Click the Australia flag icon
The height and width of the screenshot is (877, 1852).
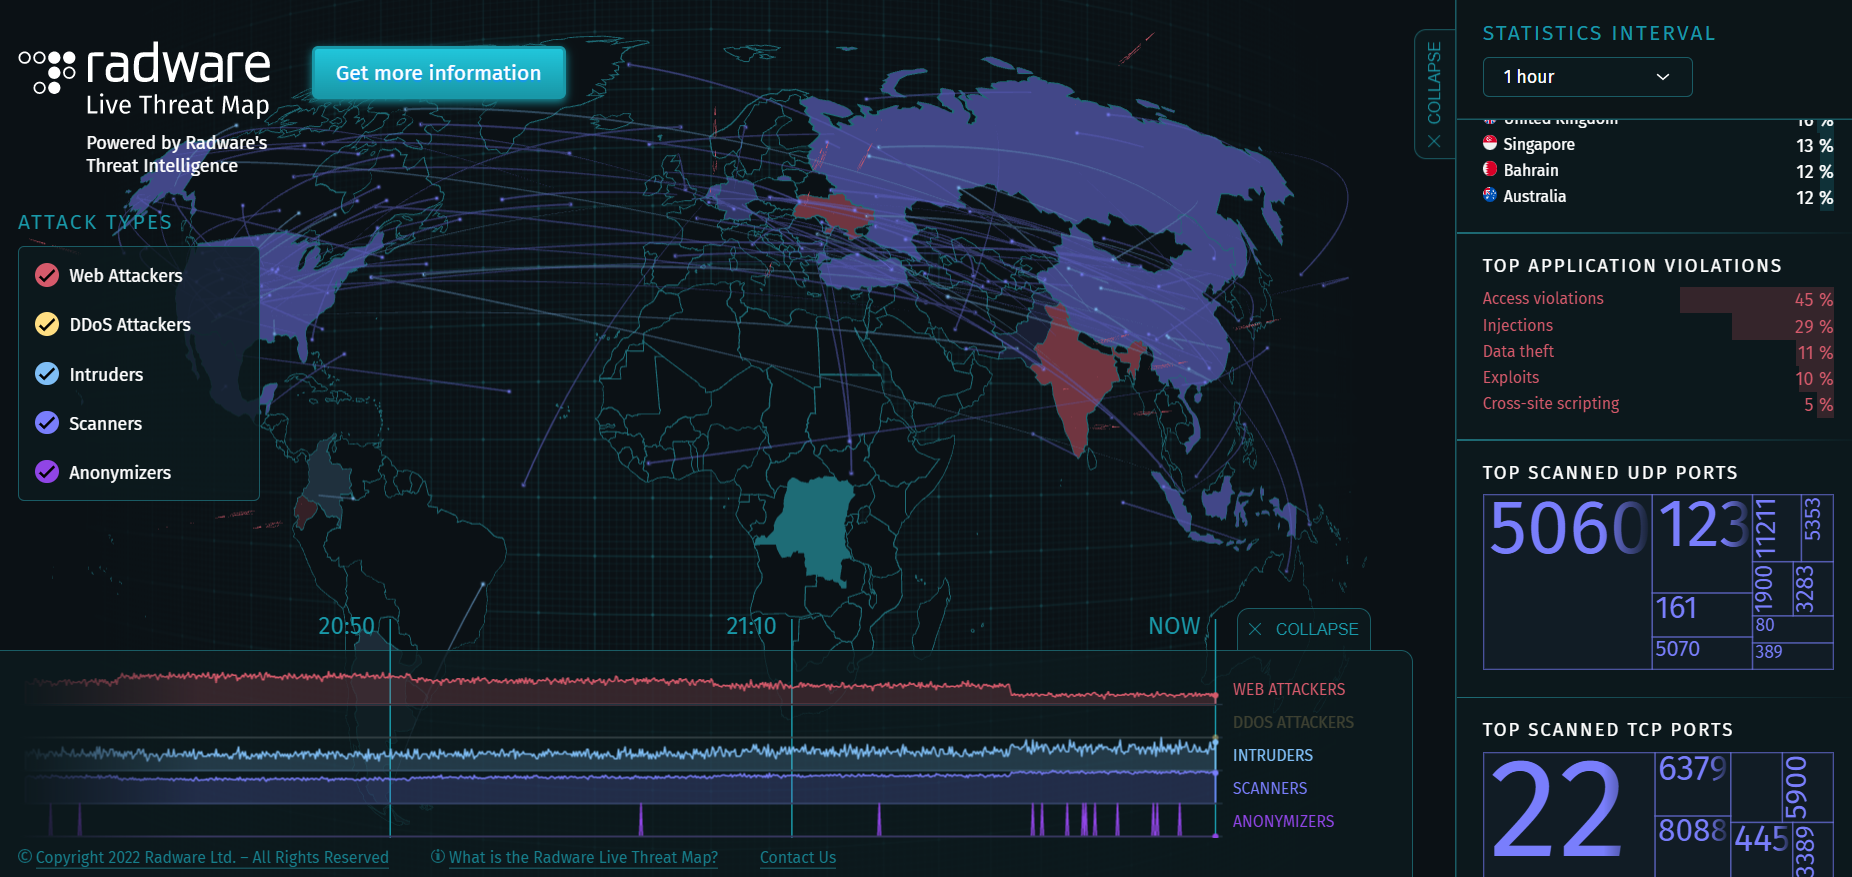coord(1490,195)
